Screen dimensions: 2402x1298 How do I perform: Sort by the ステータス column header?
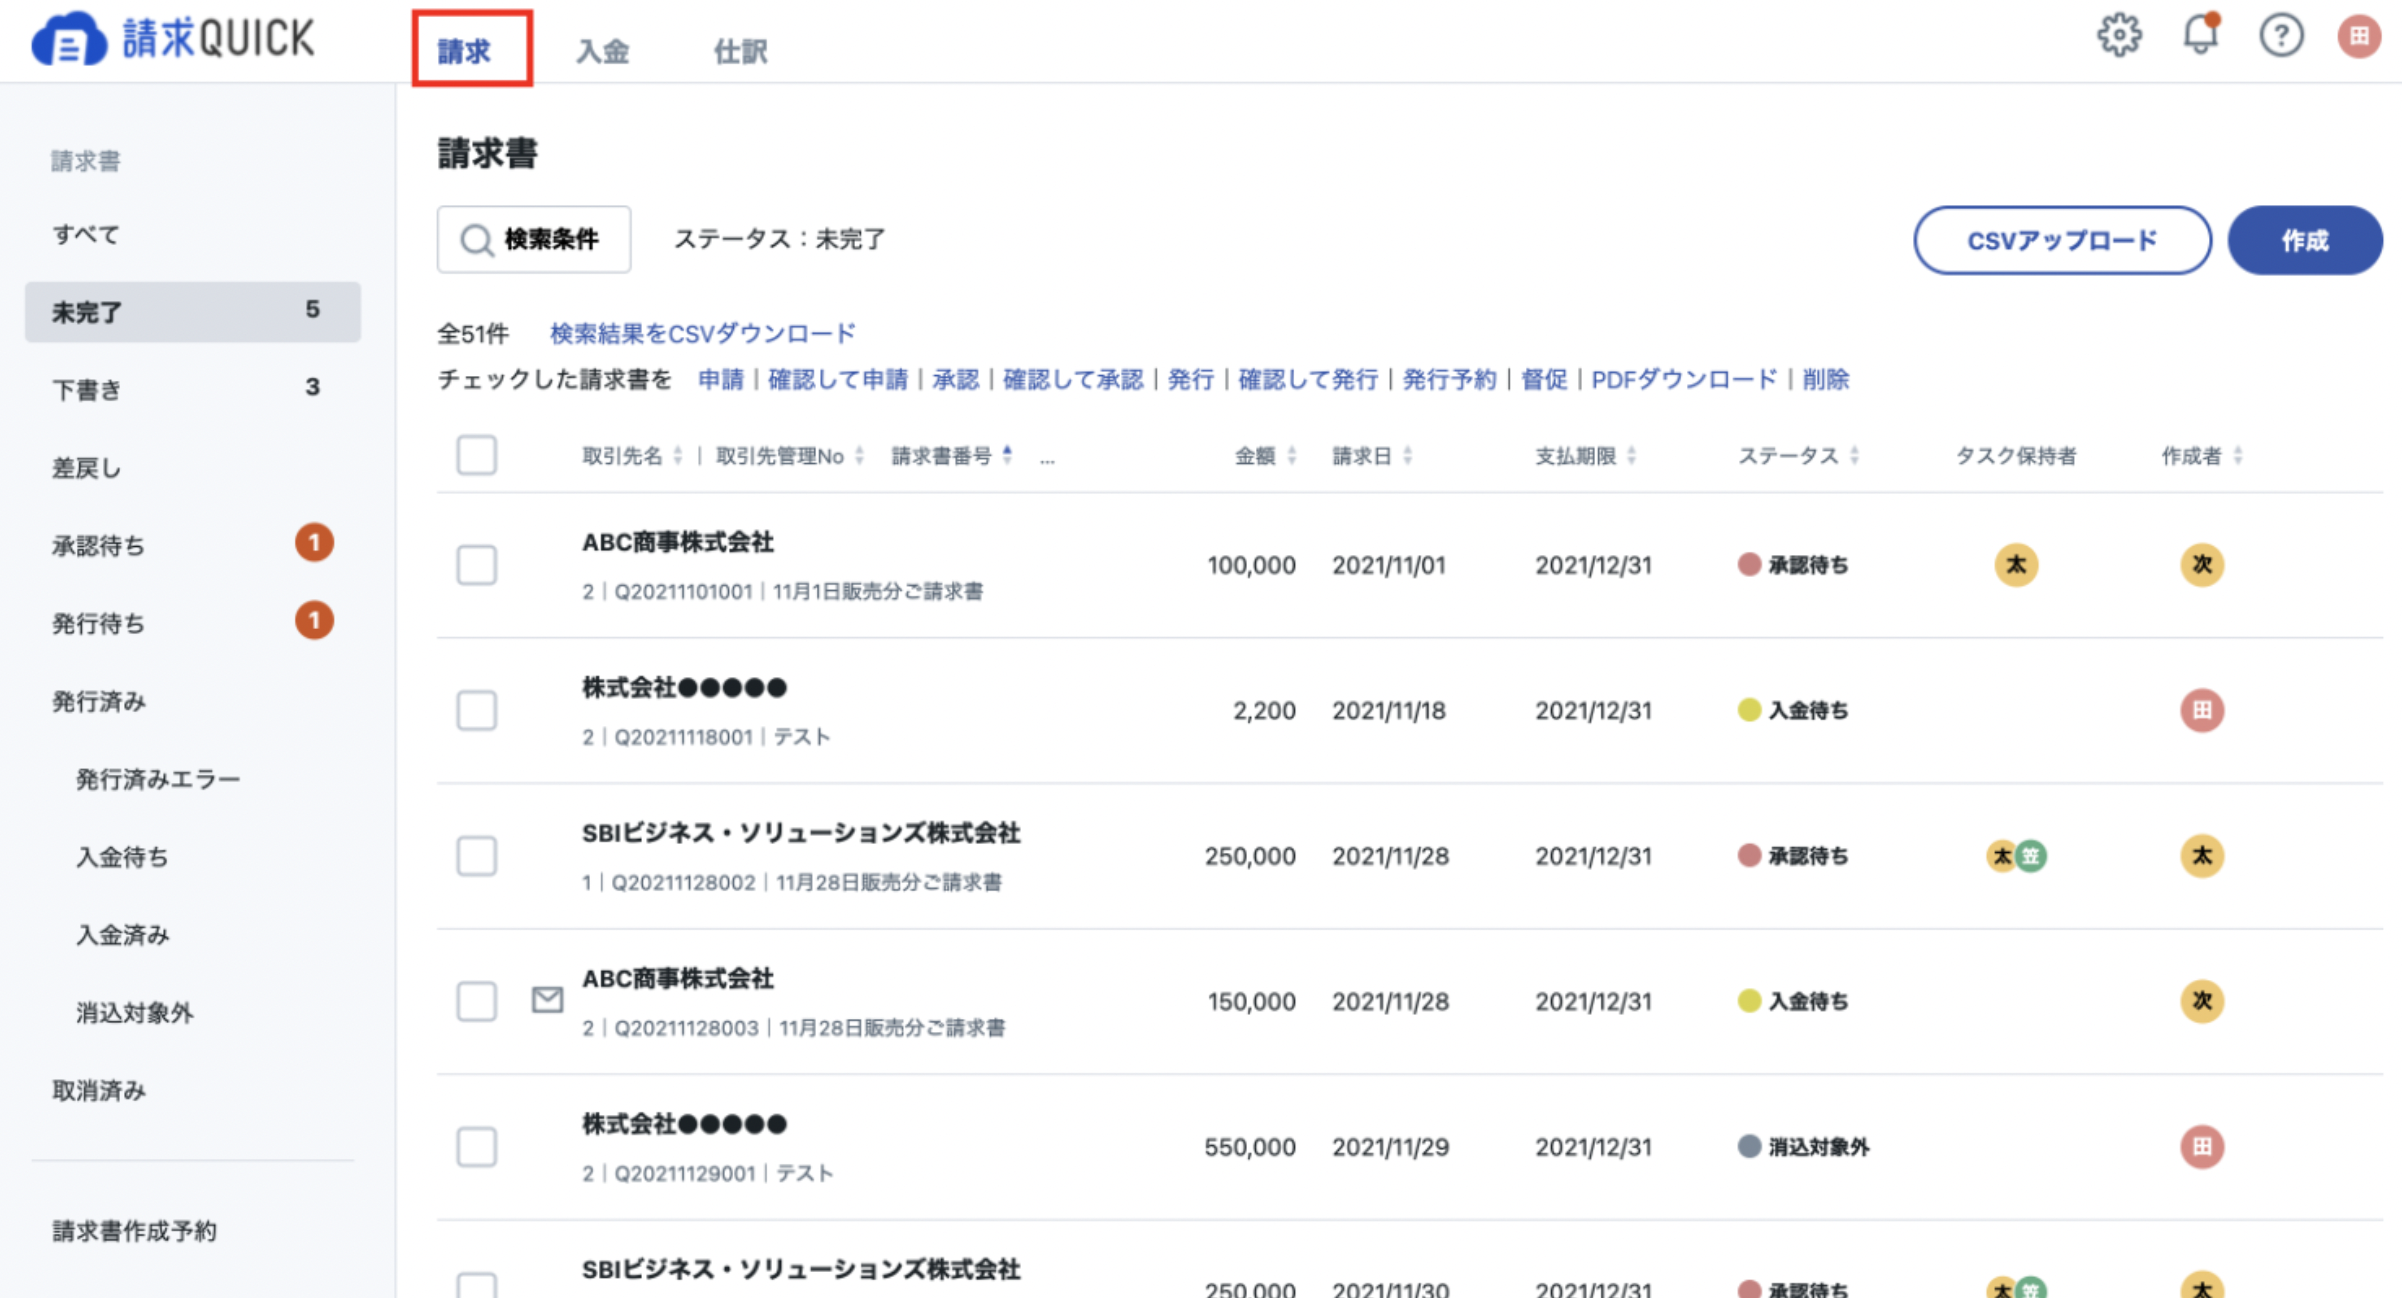click(x=1797, y=456)
